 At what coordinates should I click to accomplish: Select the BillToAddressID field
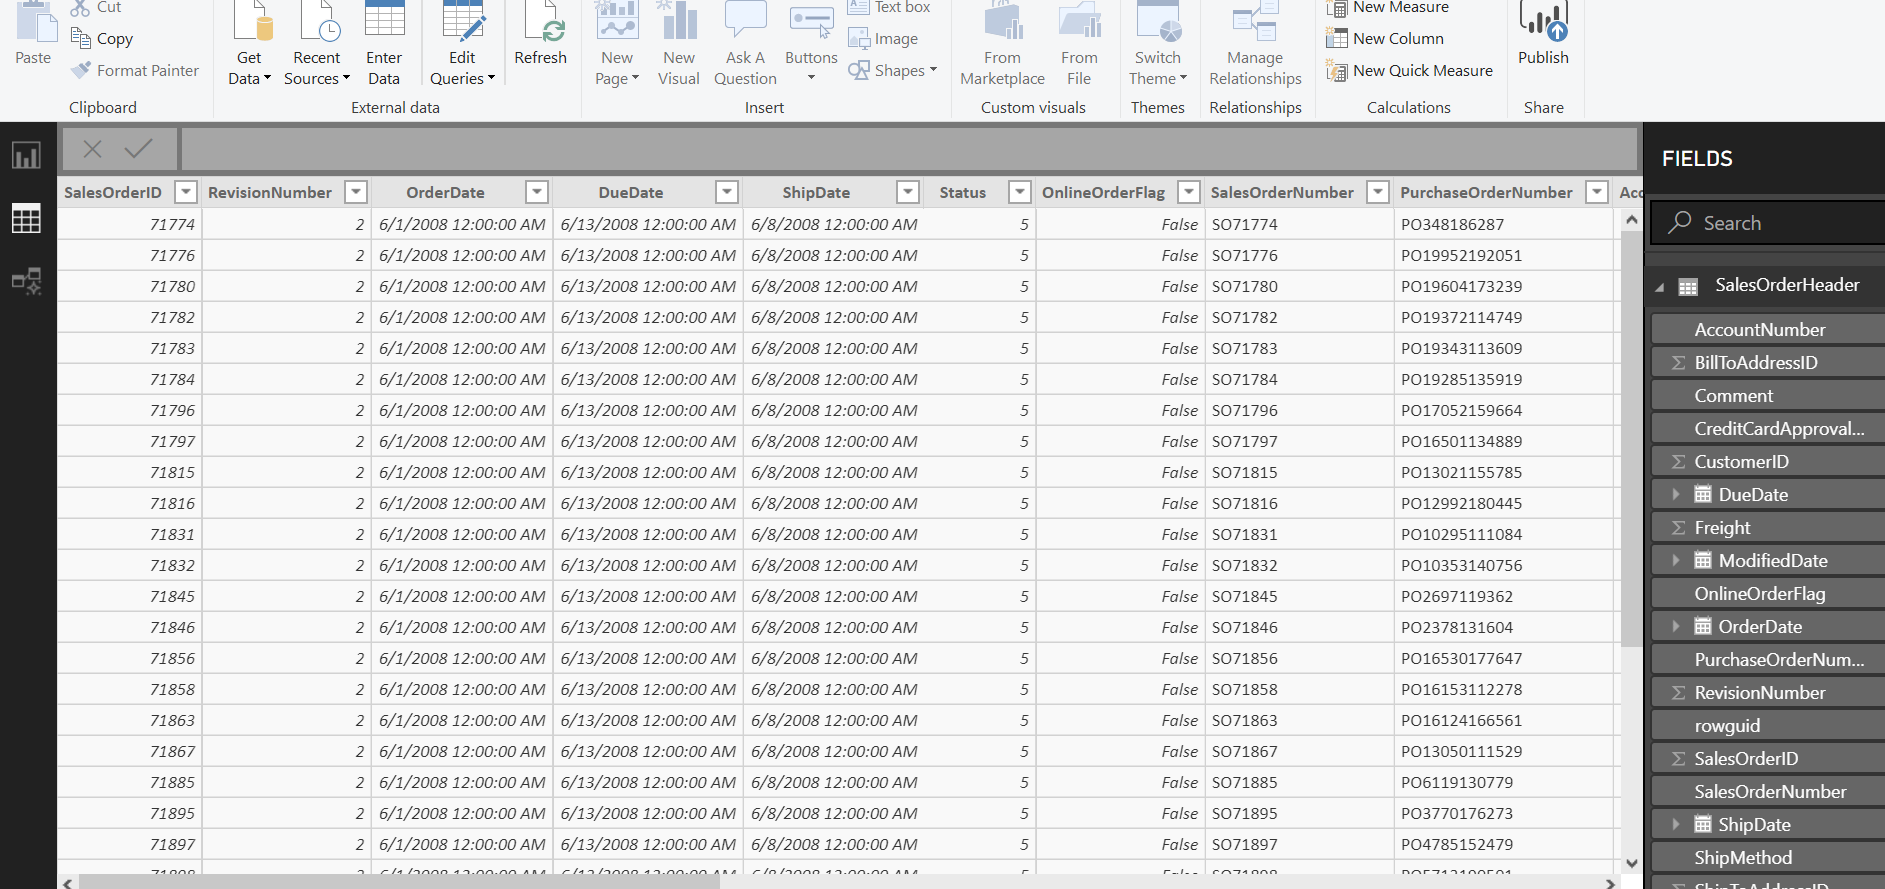click(x=1768, y=362)
